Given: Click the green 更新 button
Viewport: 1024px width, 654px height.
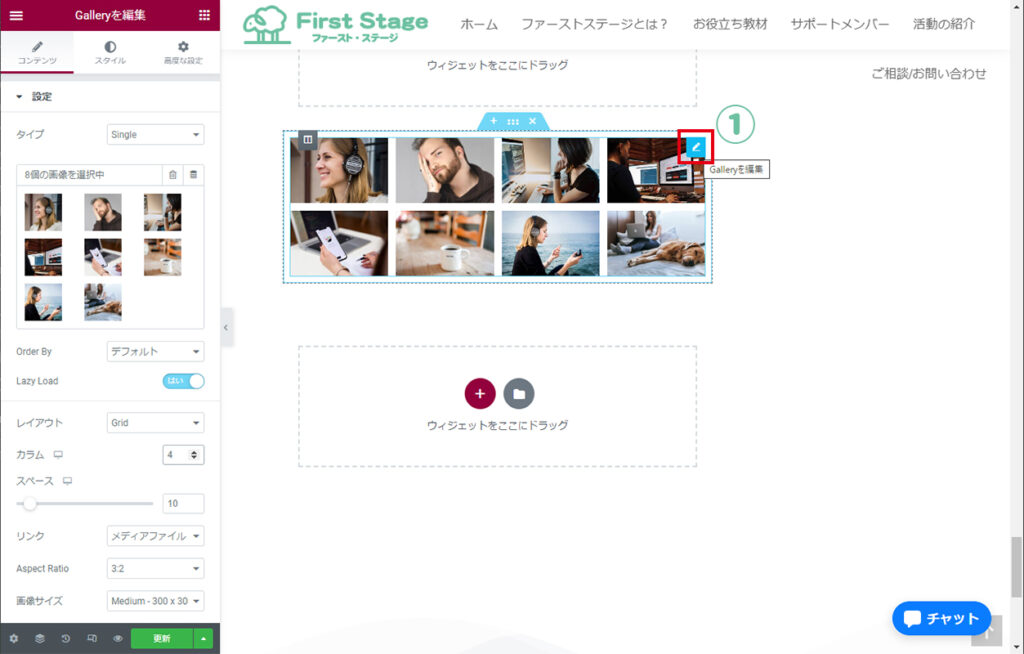Looking at the screenshot, I should pyautogui.click(x=161, y=638).
